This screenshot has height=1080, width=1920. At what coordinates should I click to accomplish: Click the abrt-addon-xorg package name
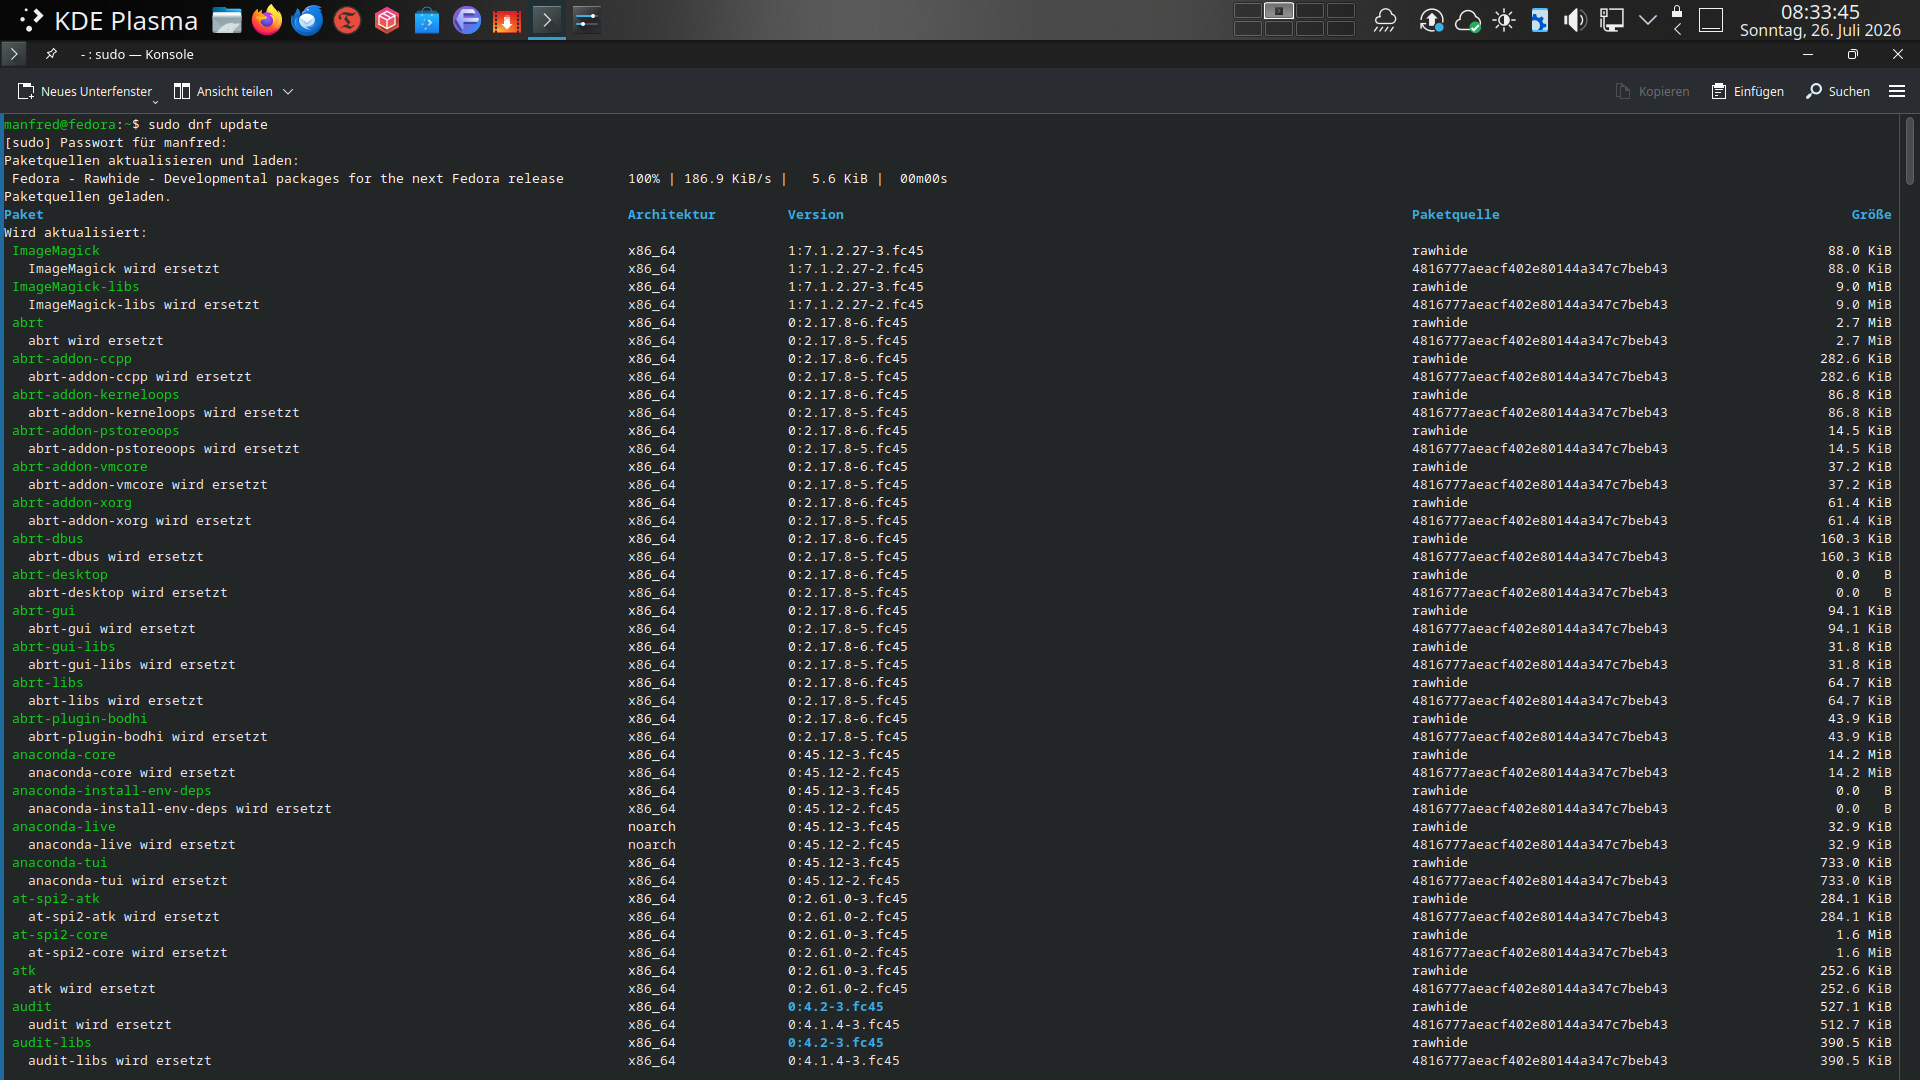pos(72,503)
